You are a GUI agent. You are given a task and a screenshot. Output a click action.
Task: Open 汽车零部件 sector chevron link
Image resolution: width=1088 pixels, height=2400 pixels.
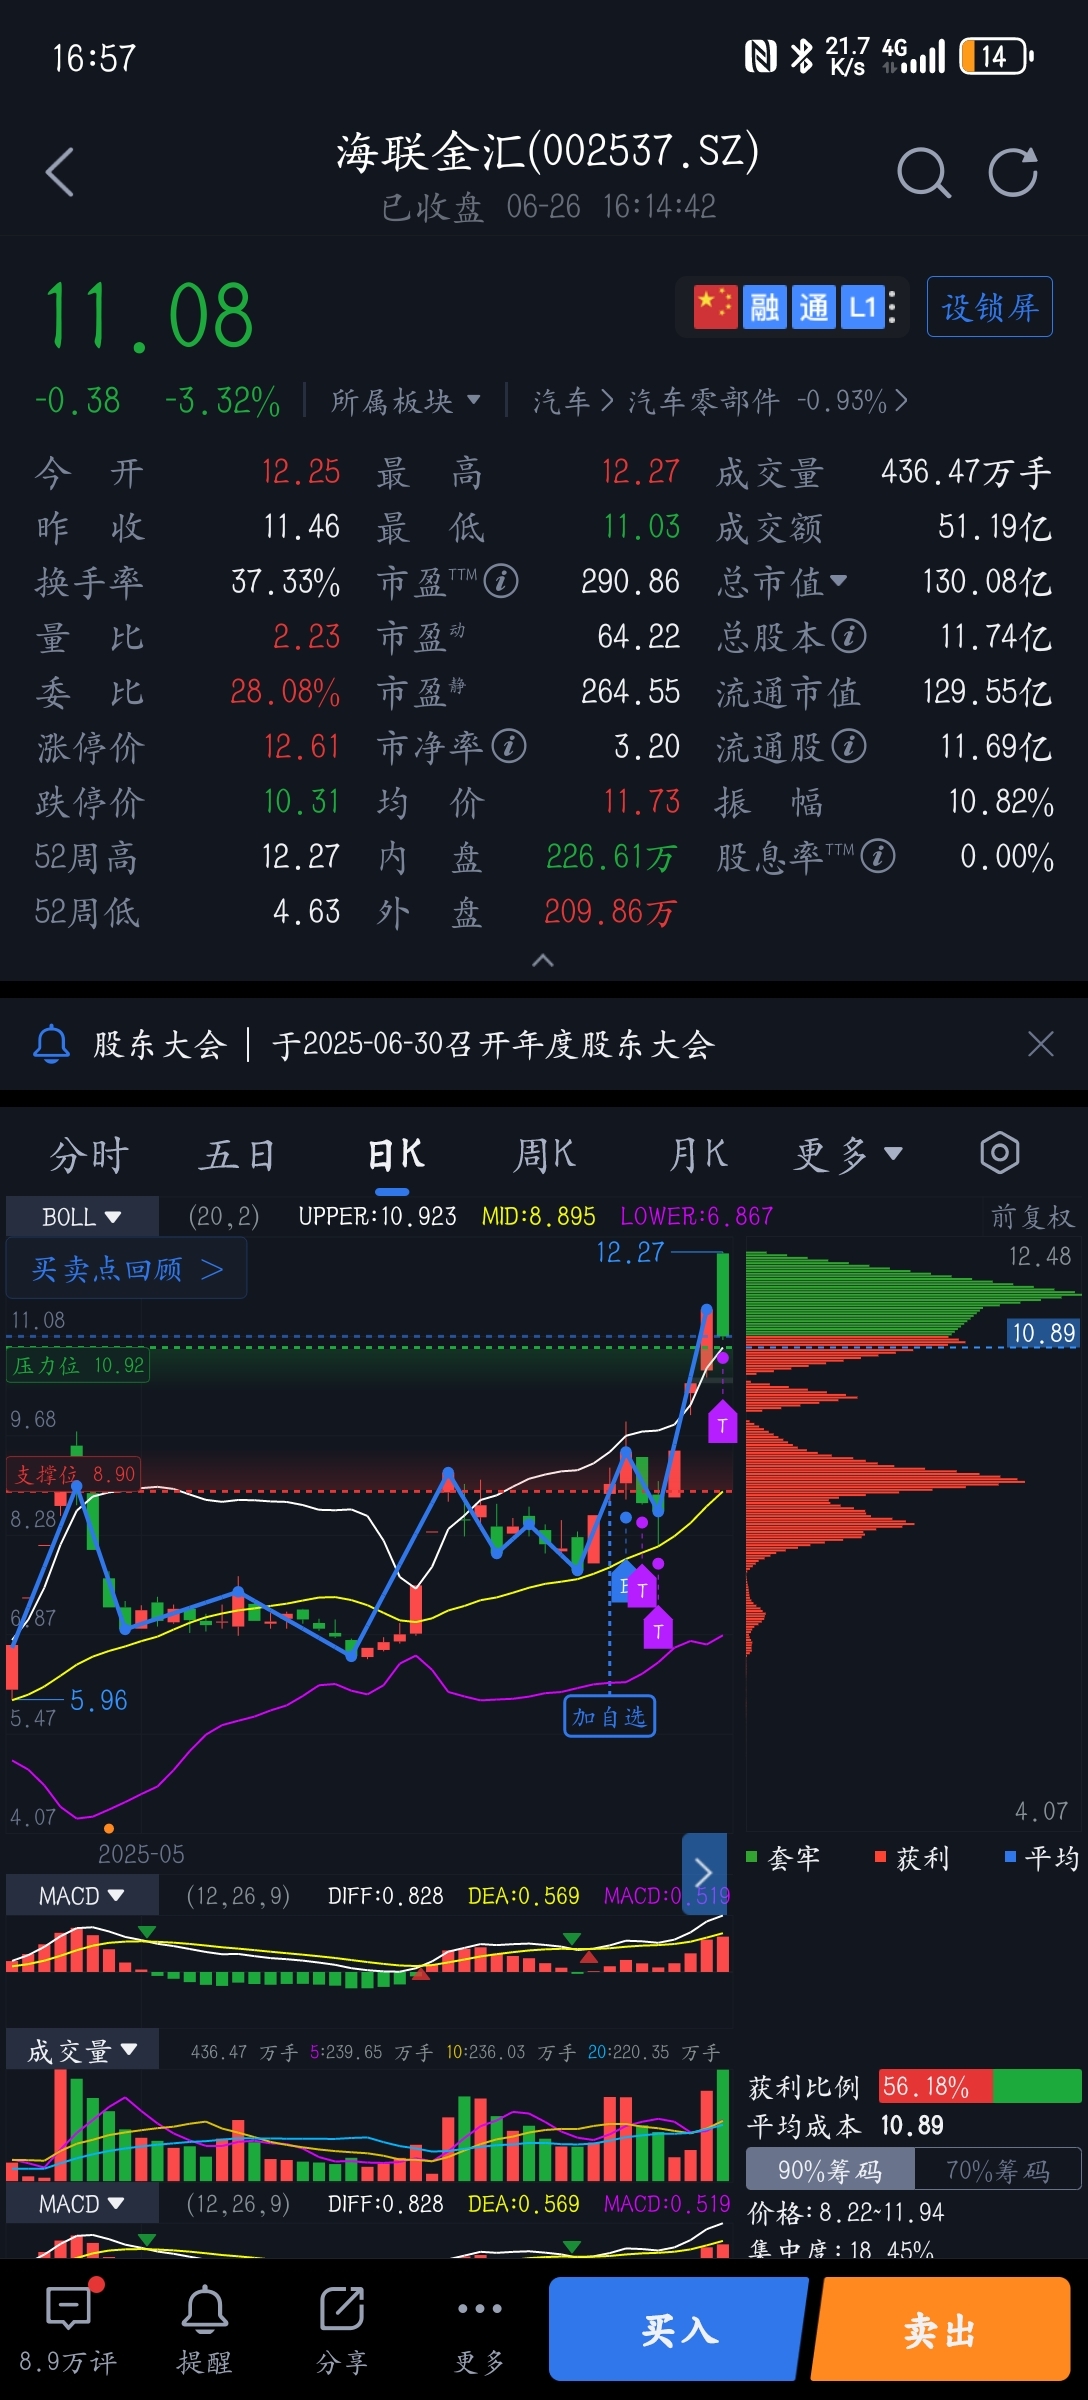coord(769,401)
